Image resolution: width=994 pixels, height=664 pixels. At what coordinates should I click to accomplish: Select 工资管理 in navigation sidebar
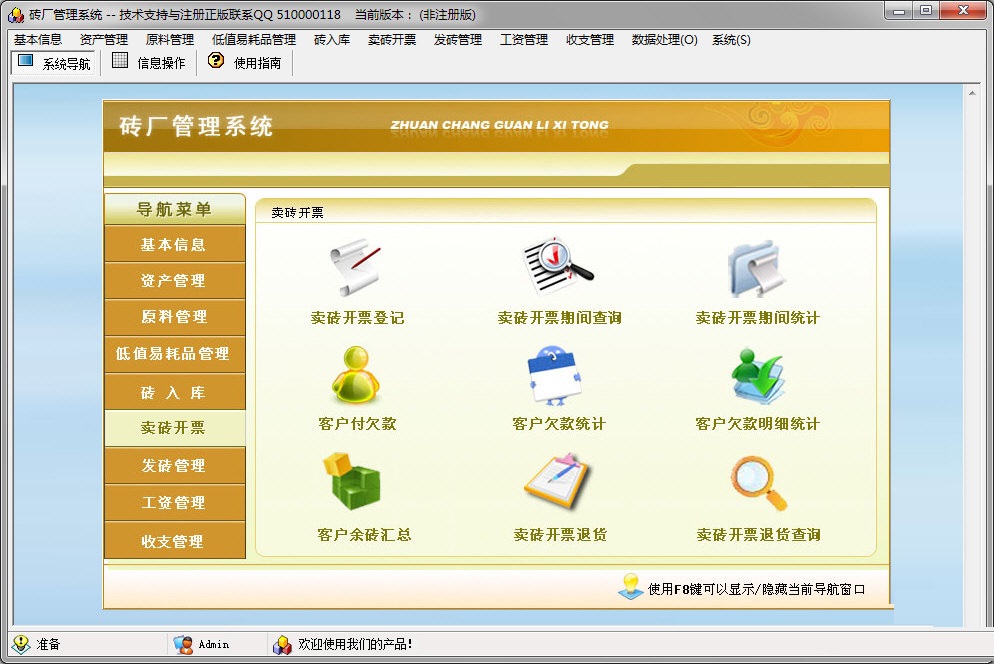(x=174, y=503)
